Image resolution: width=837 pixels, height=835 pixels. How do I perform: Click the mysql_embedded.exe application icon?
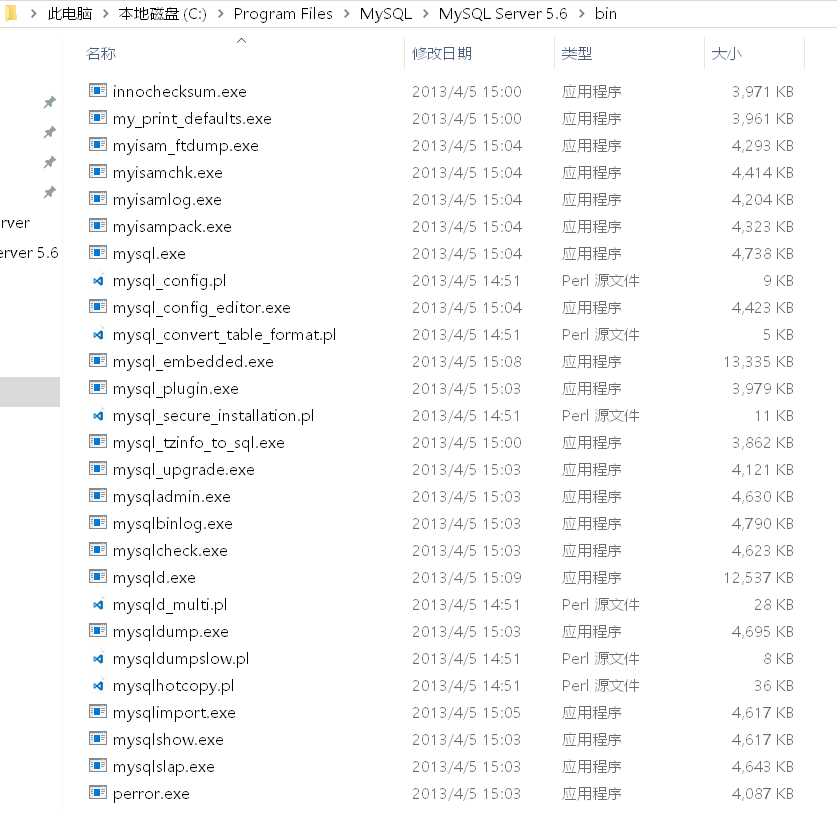(x=98, y=361)
